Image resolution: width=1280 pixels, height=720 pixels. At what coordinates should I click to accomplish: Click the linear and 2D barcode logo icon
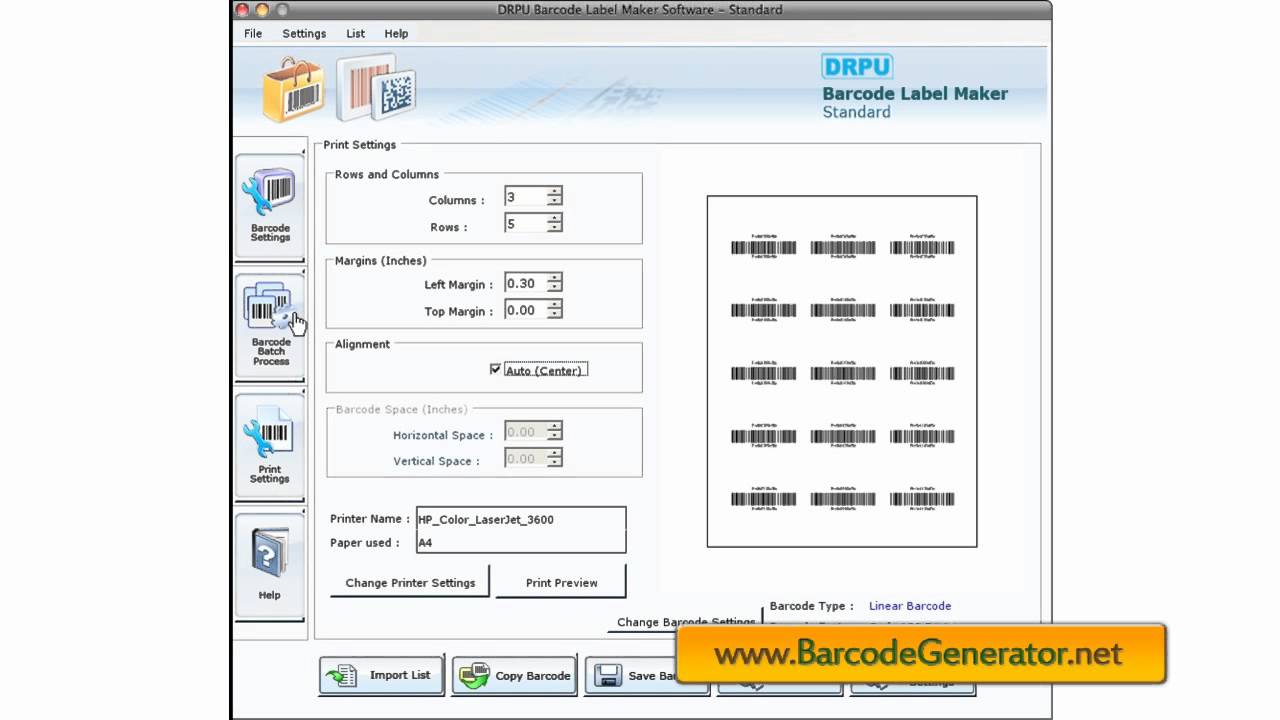coord(376,89)
